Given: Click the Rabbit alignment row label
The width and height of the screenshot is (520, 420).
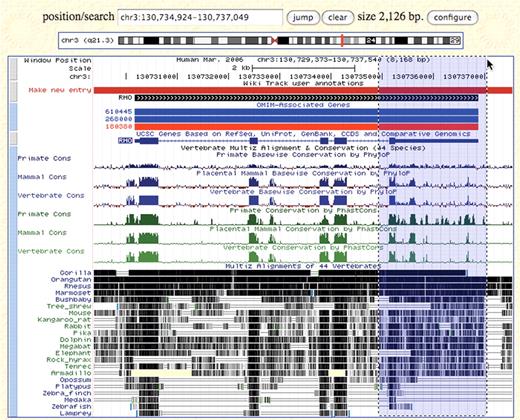Looking at the screenshot, I should [x=78, y=326].
